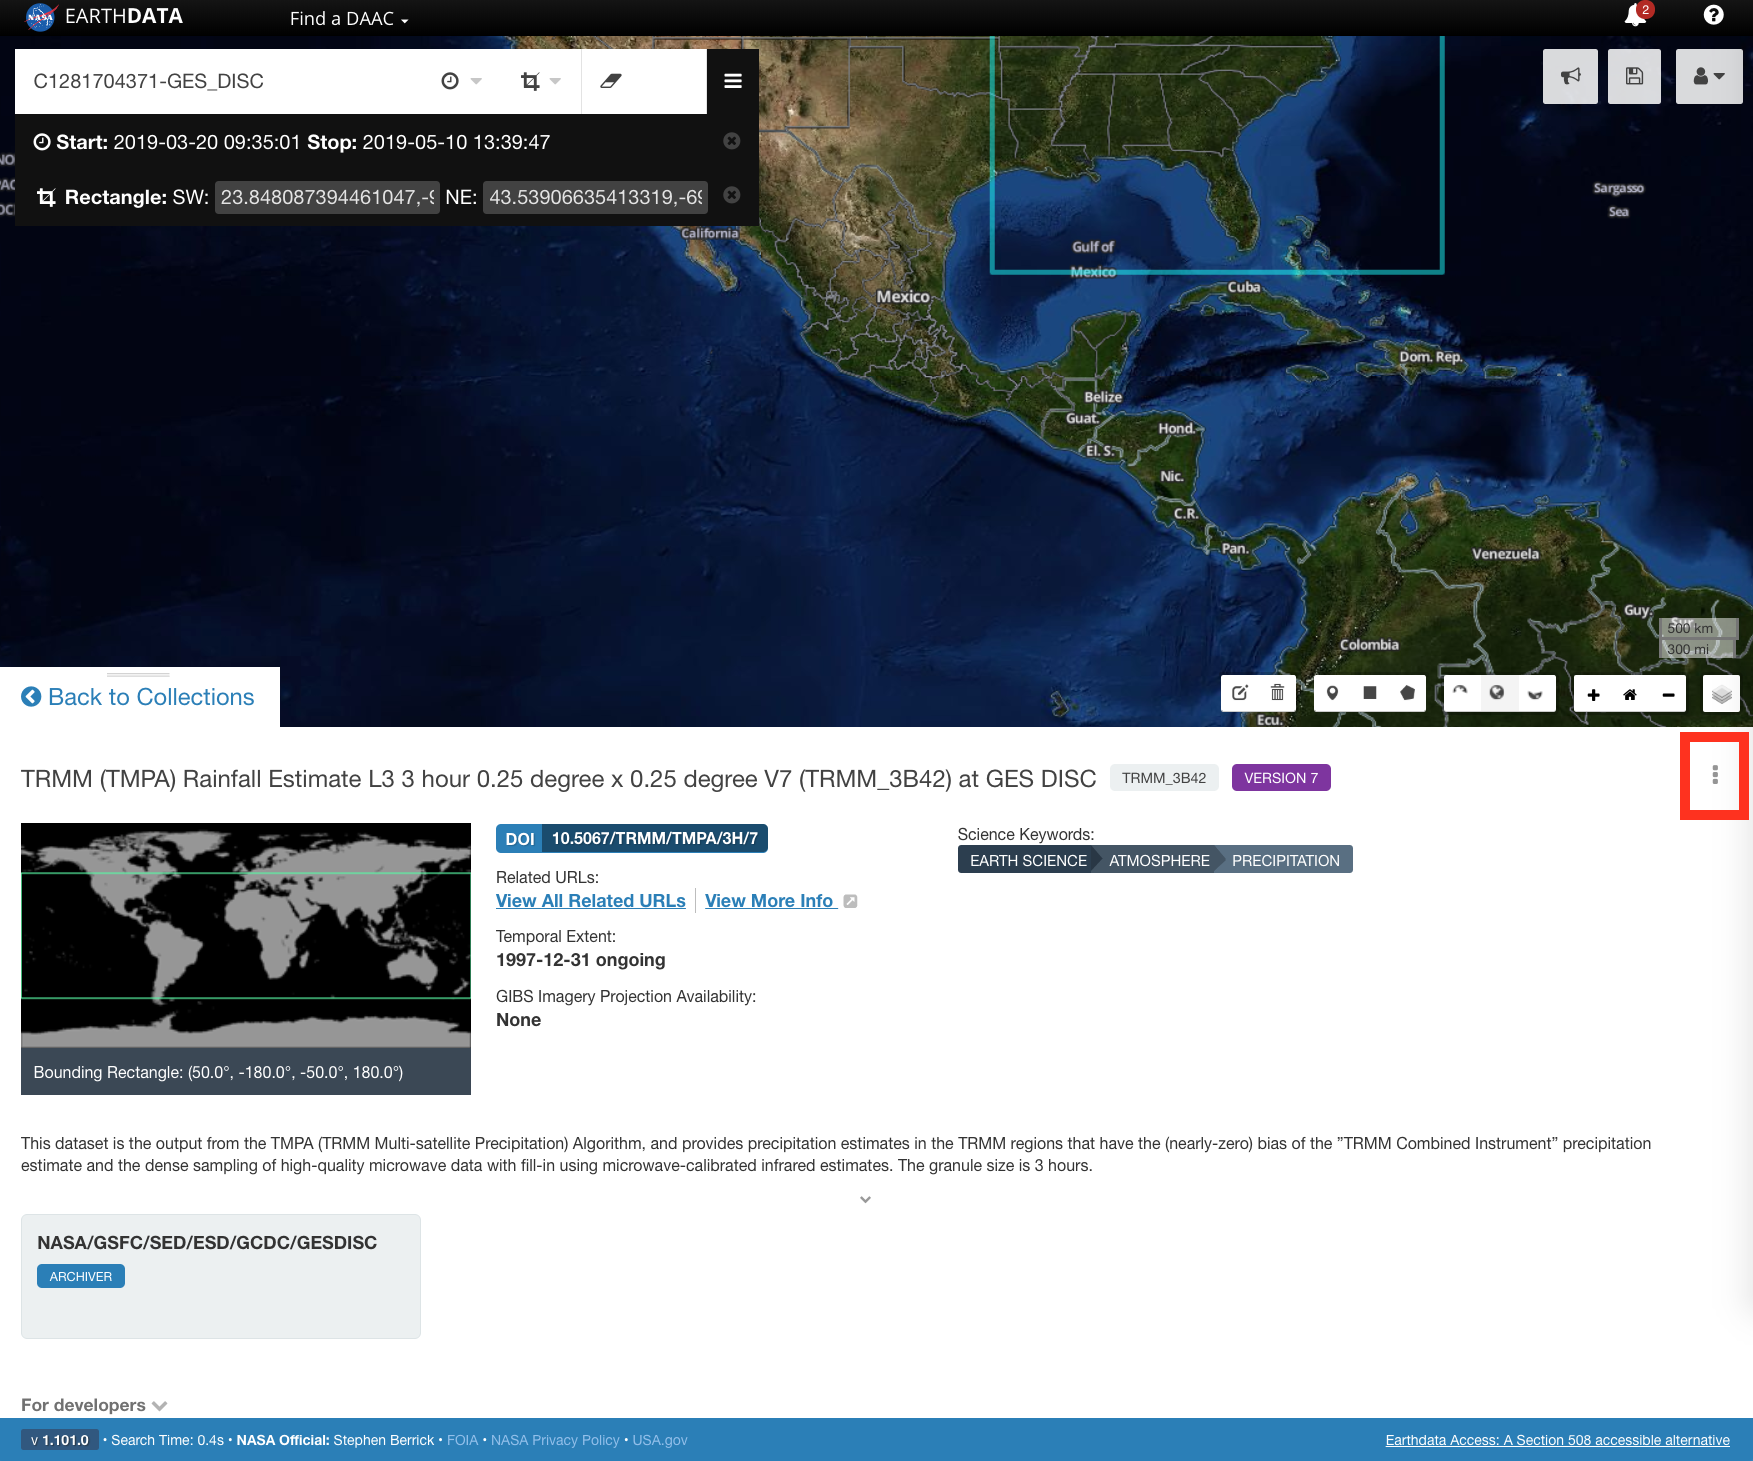Screen dimensions: 1753x1461
Task: Switch to geographic globe projection
Action: click(1497, 693)
